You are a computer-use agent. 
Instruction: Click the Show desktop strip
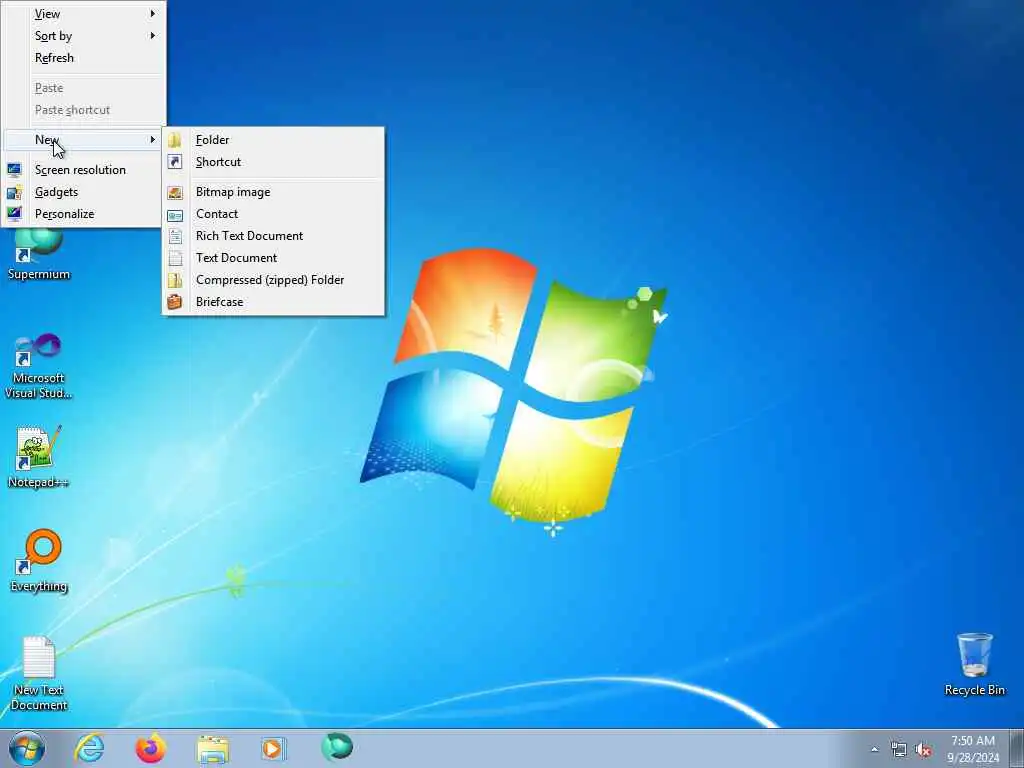(x=1017, y=748)
